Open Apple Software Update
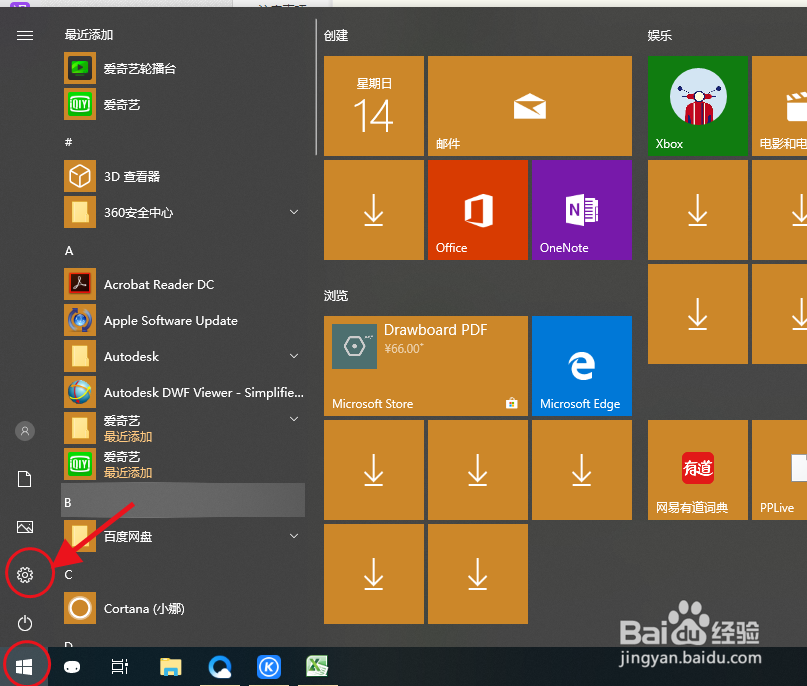 (x=184, y=320)
